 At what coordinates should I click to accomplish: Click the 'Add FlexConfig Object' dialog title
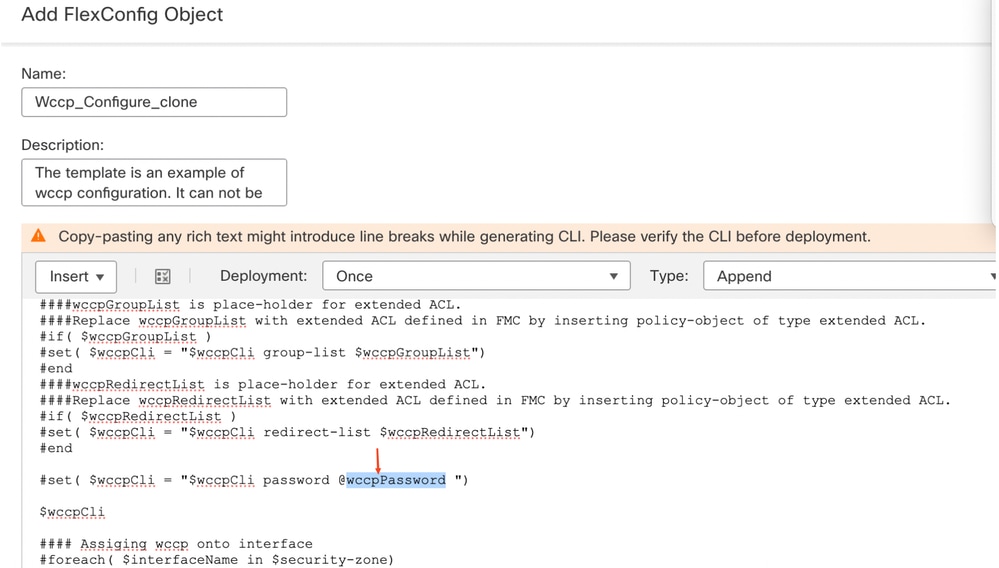[122, 15]
